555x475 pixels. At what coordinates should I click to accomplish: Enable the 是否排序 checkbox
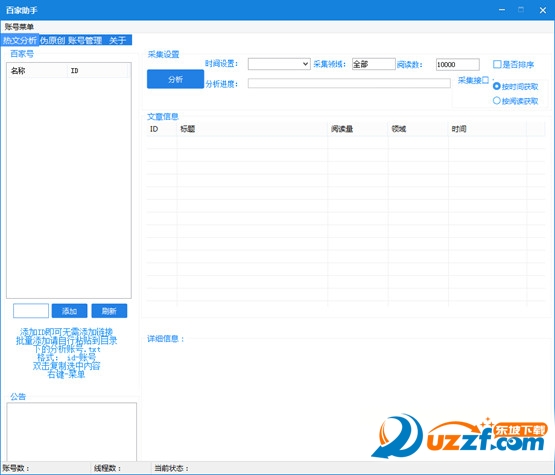click(497, 64)
